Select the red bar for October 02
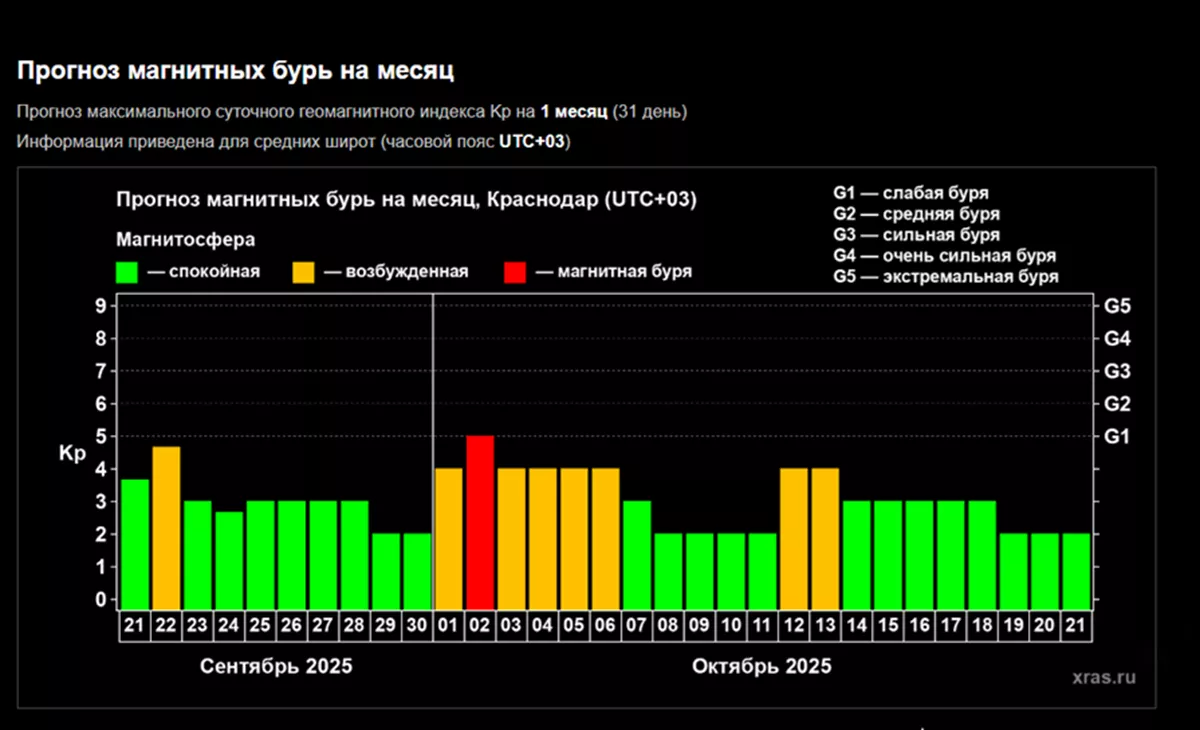Screen dimensions: 1200x730 (480, 521)
